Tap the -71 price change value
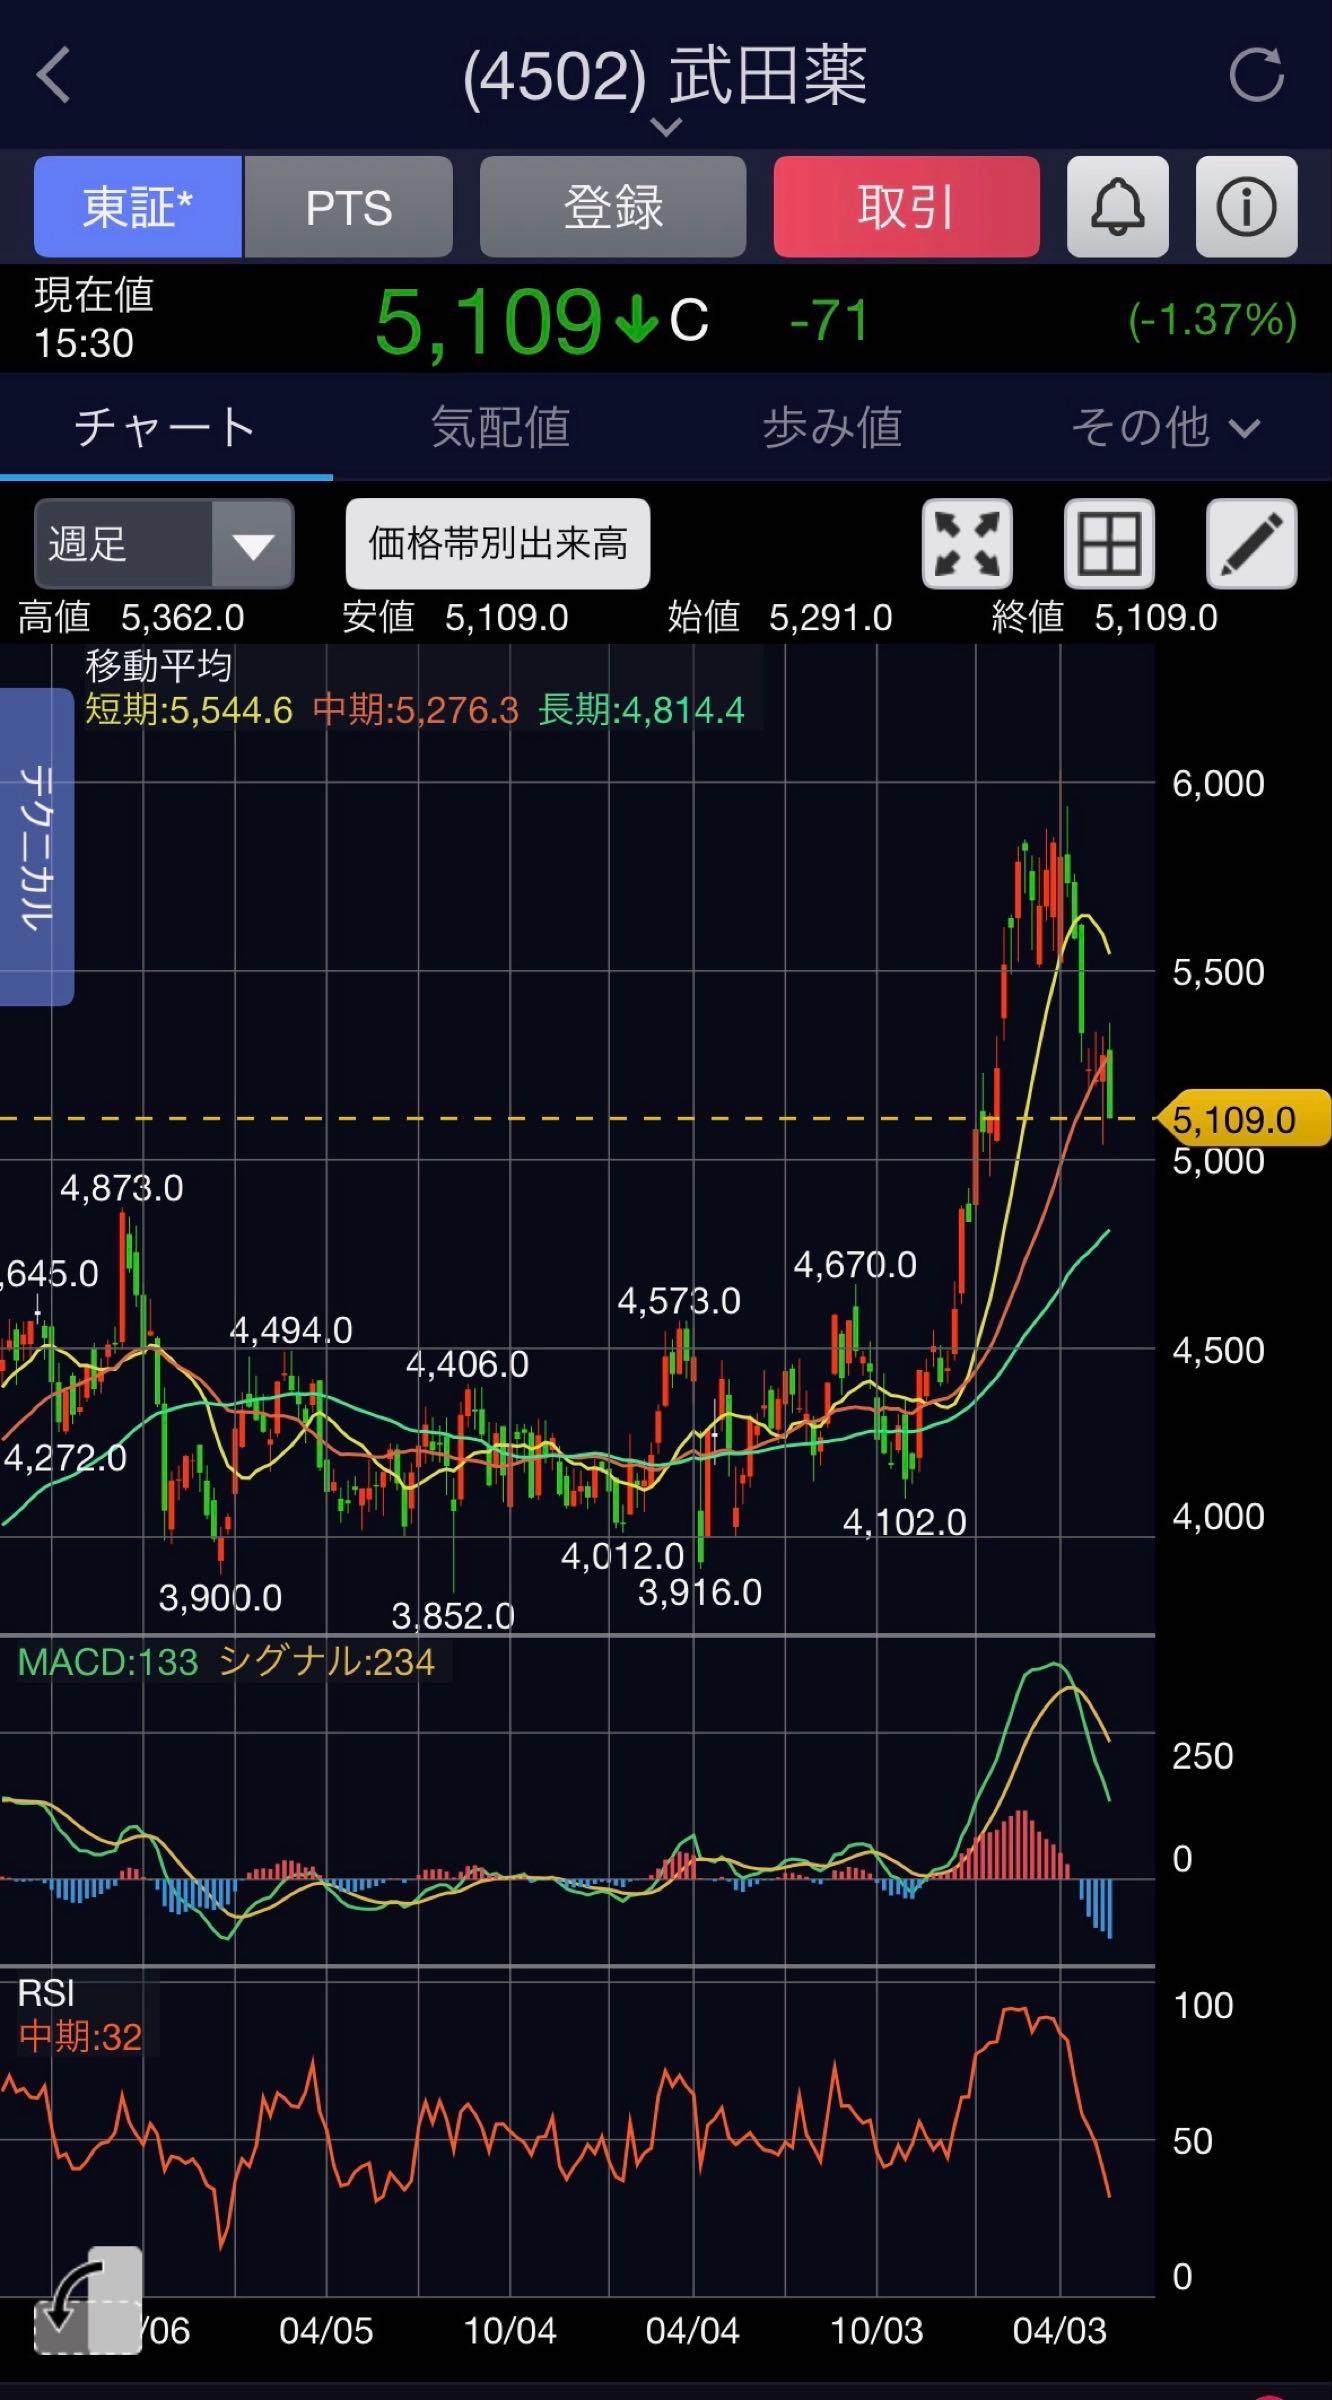 (x=828, y=322)
